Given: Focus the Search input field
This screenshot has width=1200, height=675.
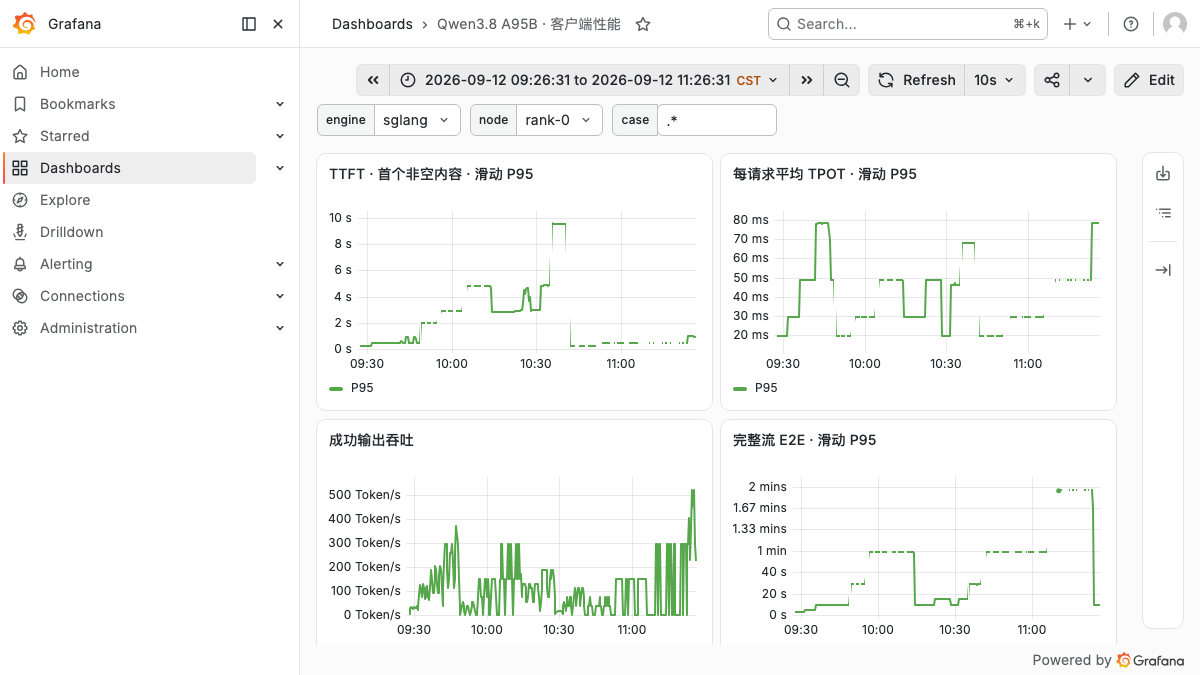Looking at the screenshot, I should tap(908, 24).
